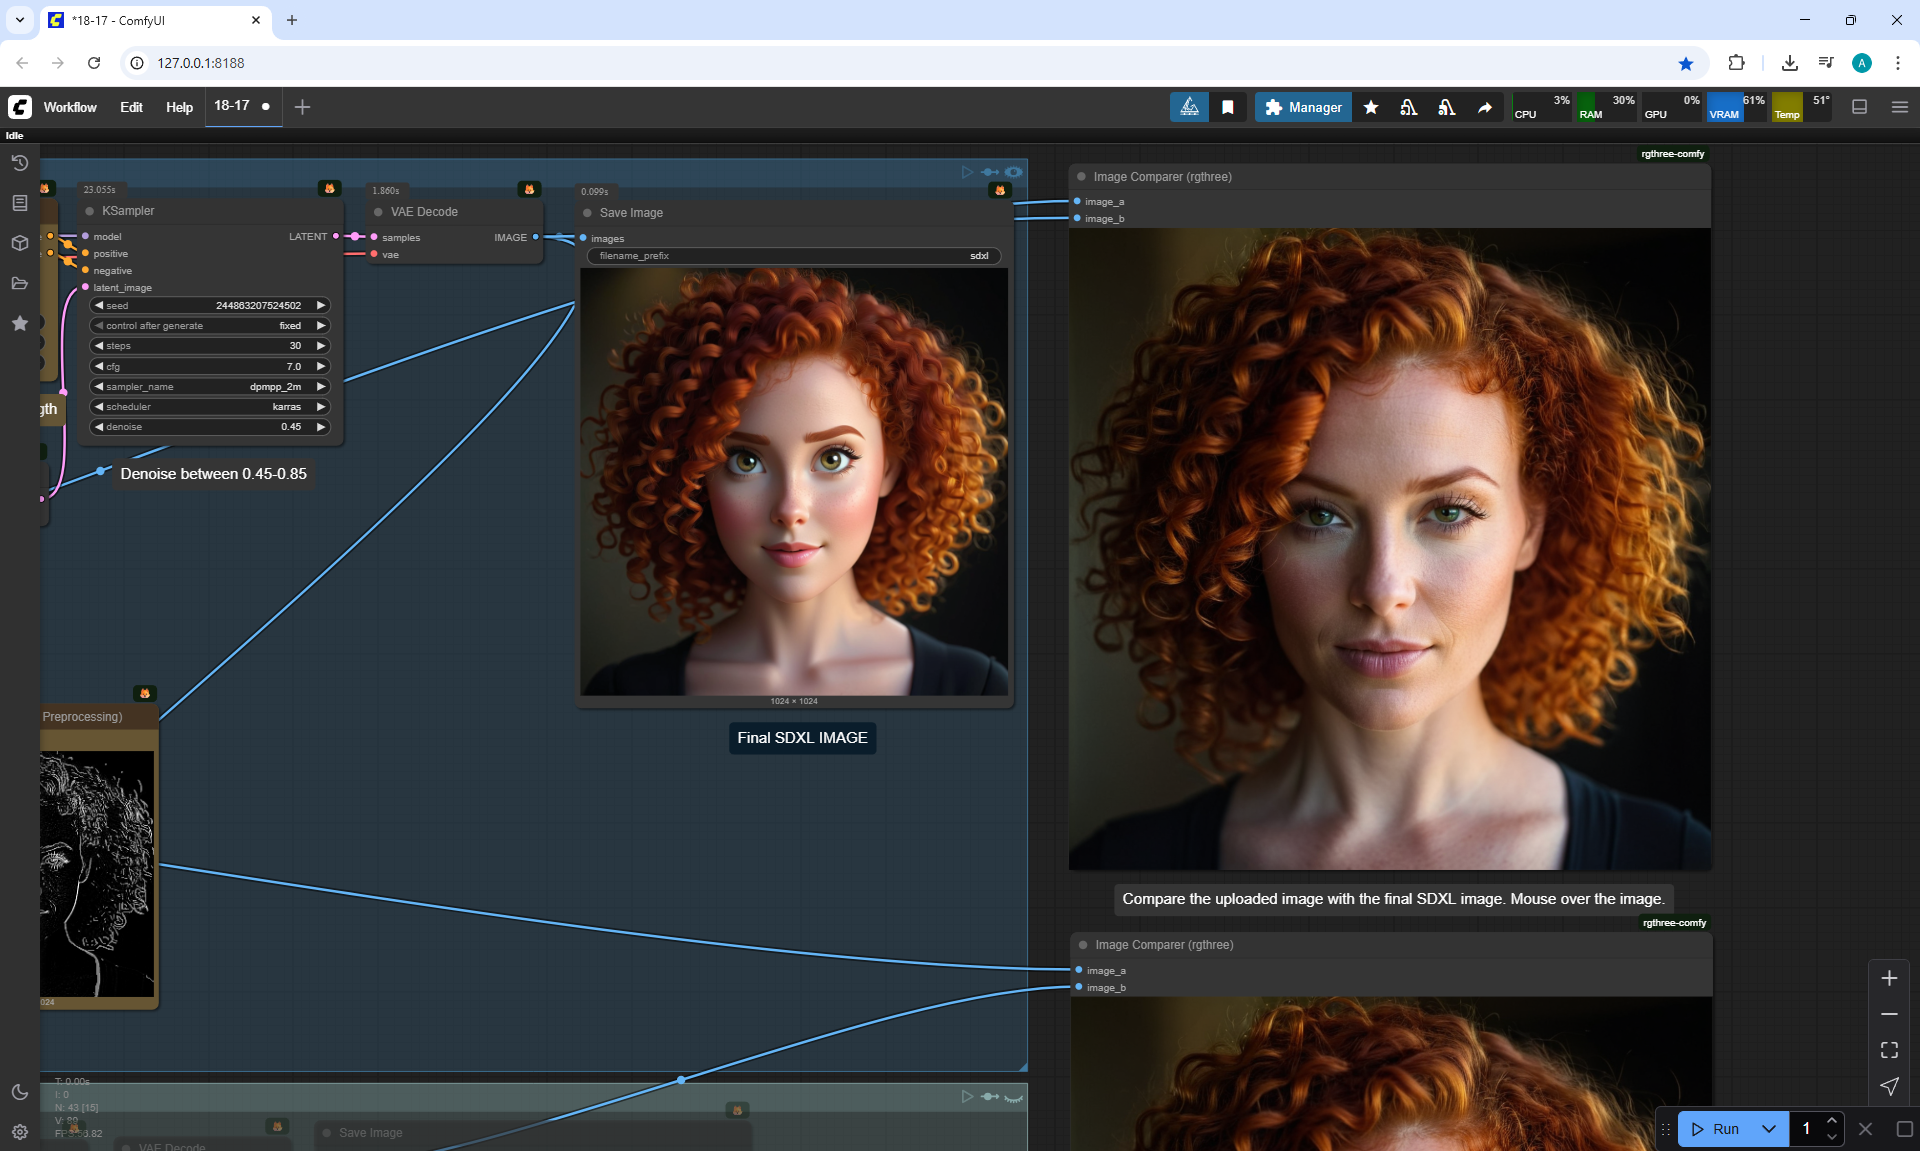Click the bookmark icon beside Manager
1920x1151 pixels.
tap(1228, 107)
